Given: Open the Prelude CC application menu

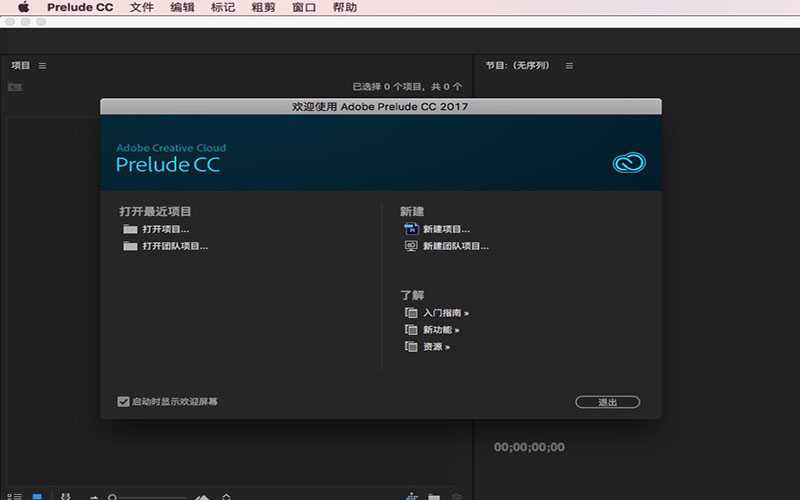Looking at the screenshot, I should pyautogui.click(x=80, y=7).
